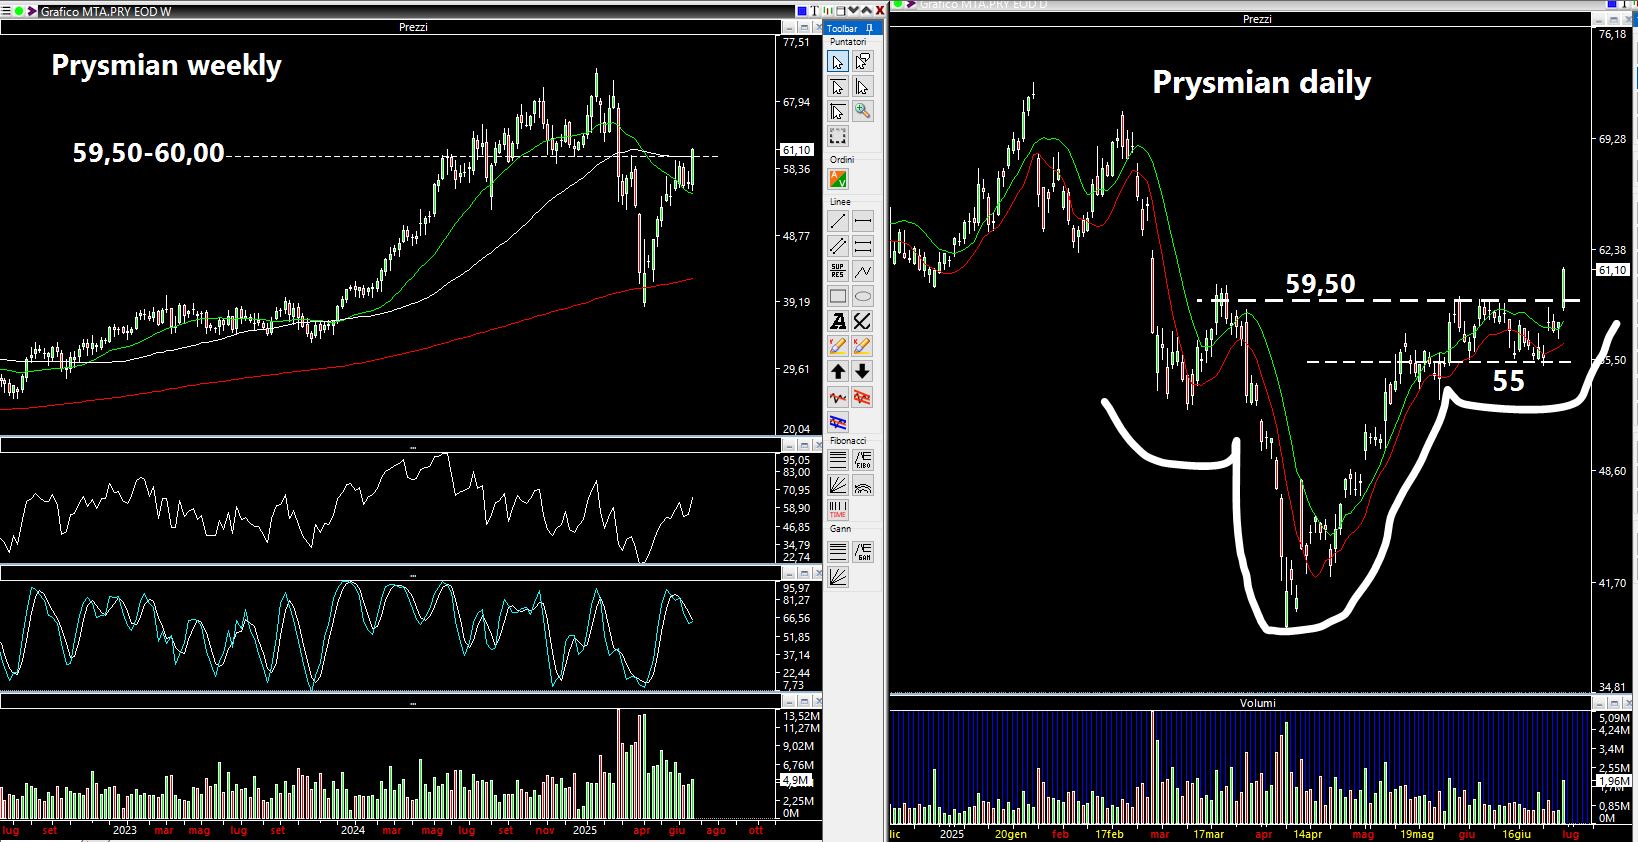Select the parallel diagonal channel tool

coord(838,246)
